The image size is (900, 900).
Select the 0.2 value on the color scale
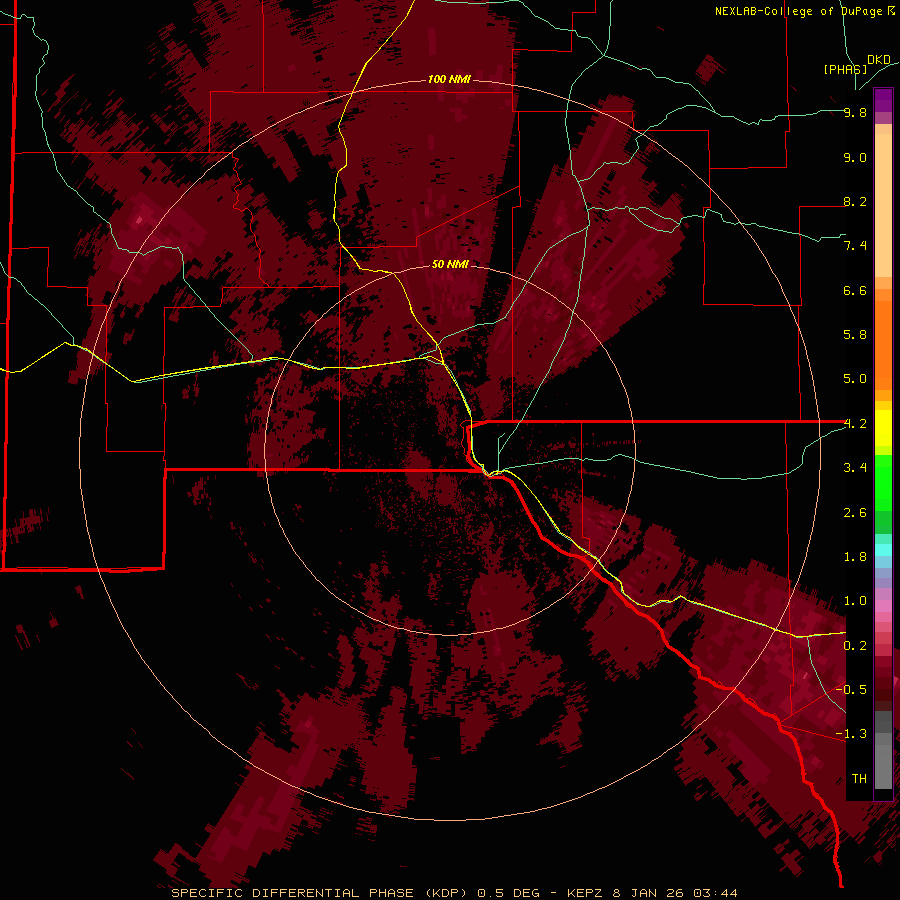pyautogui.click(x=855, y=646)
